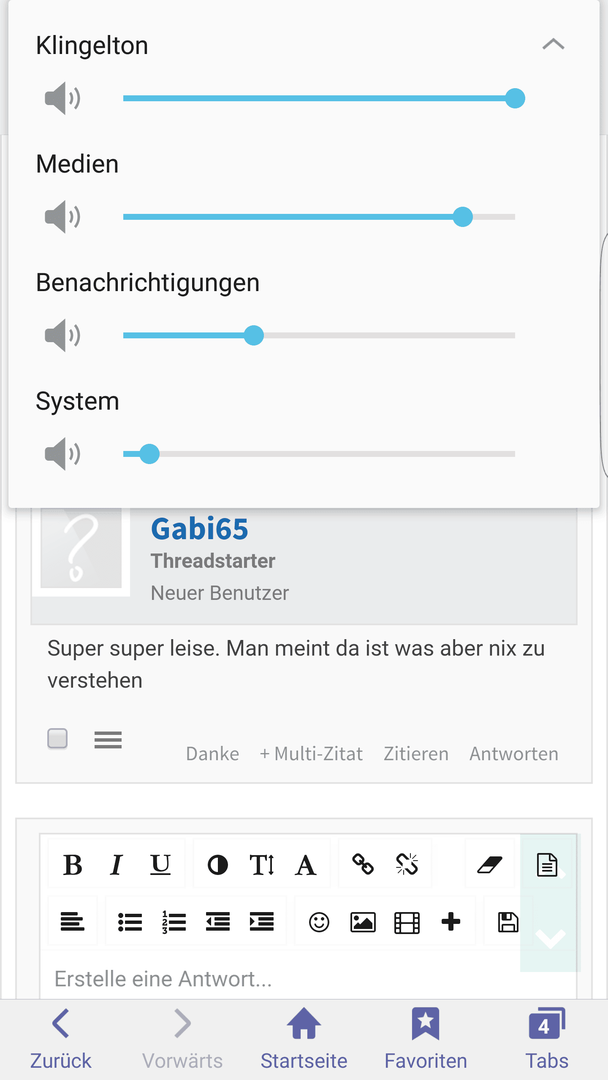
Task: Insert an image into the reply
Action: (363, 922)
